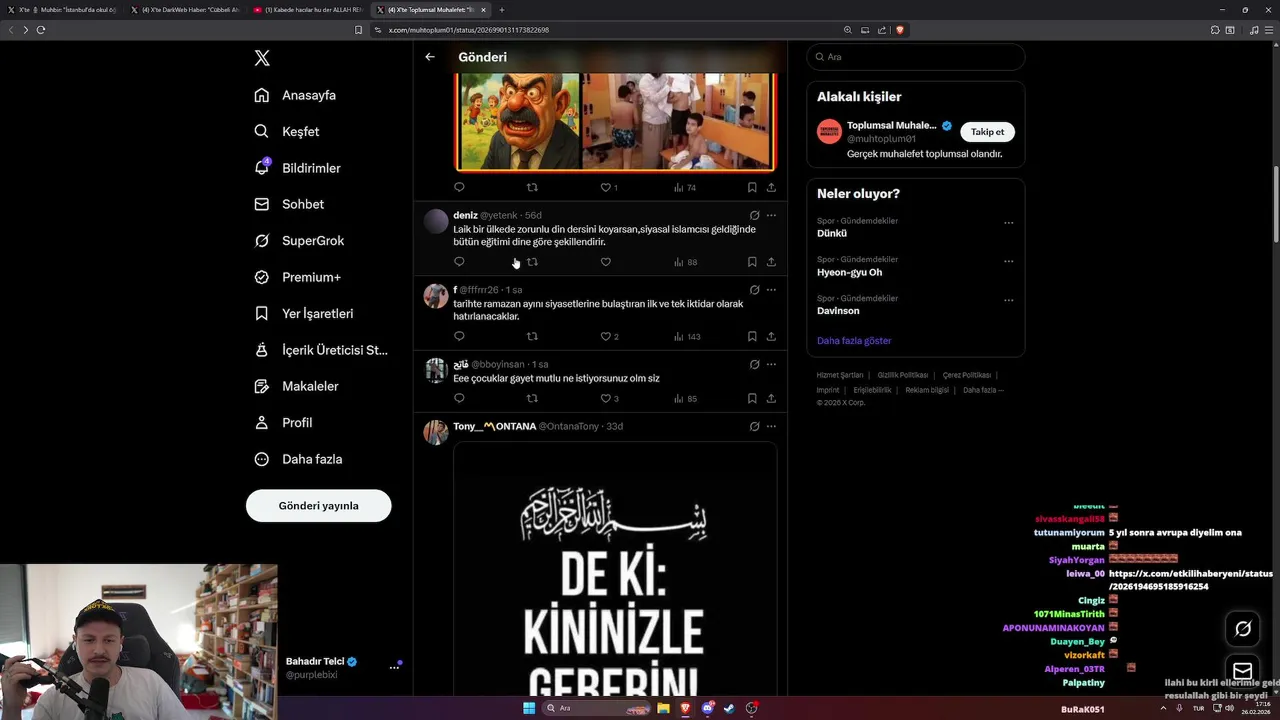Open deniz's profile avatar

coord(436,221)
